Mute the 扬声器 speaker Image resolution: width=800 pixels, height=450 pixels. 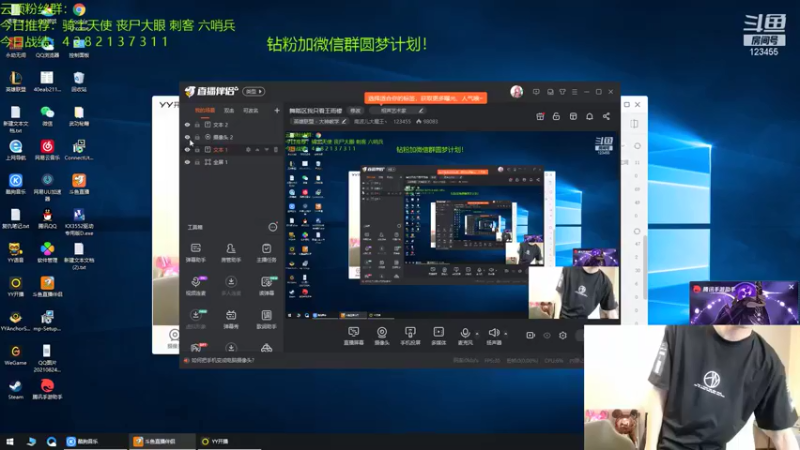pyautogui.click(x=493, y=336)
